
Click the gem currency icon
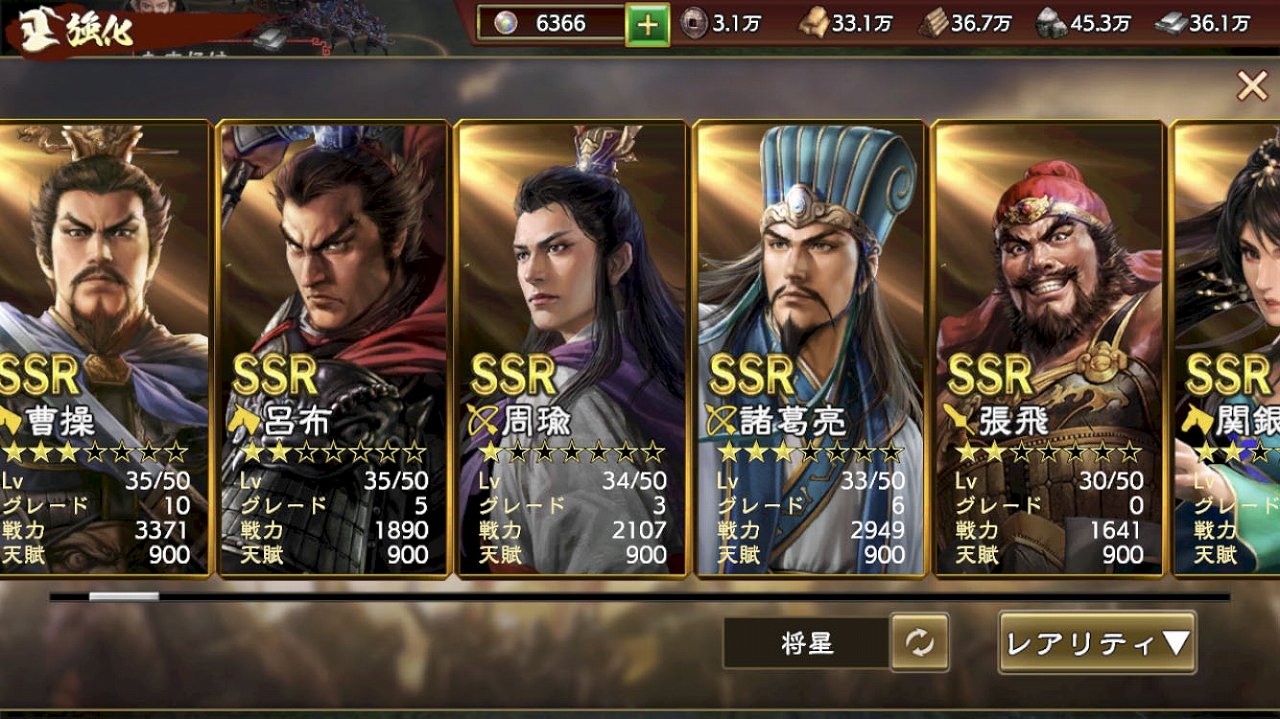[x=506, y=24]
